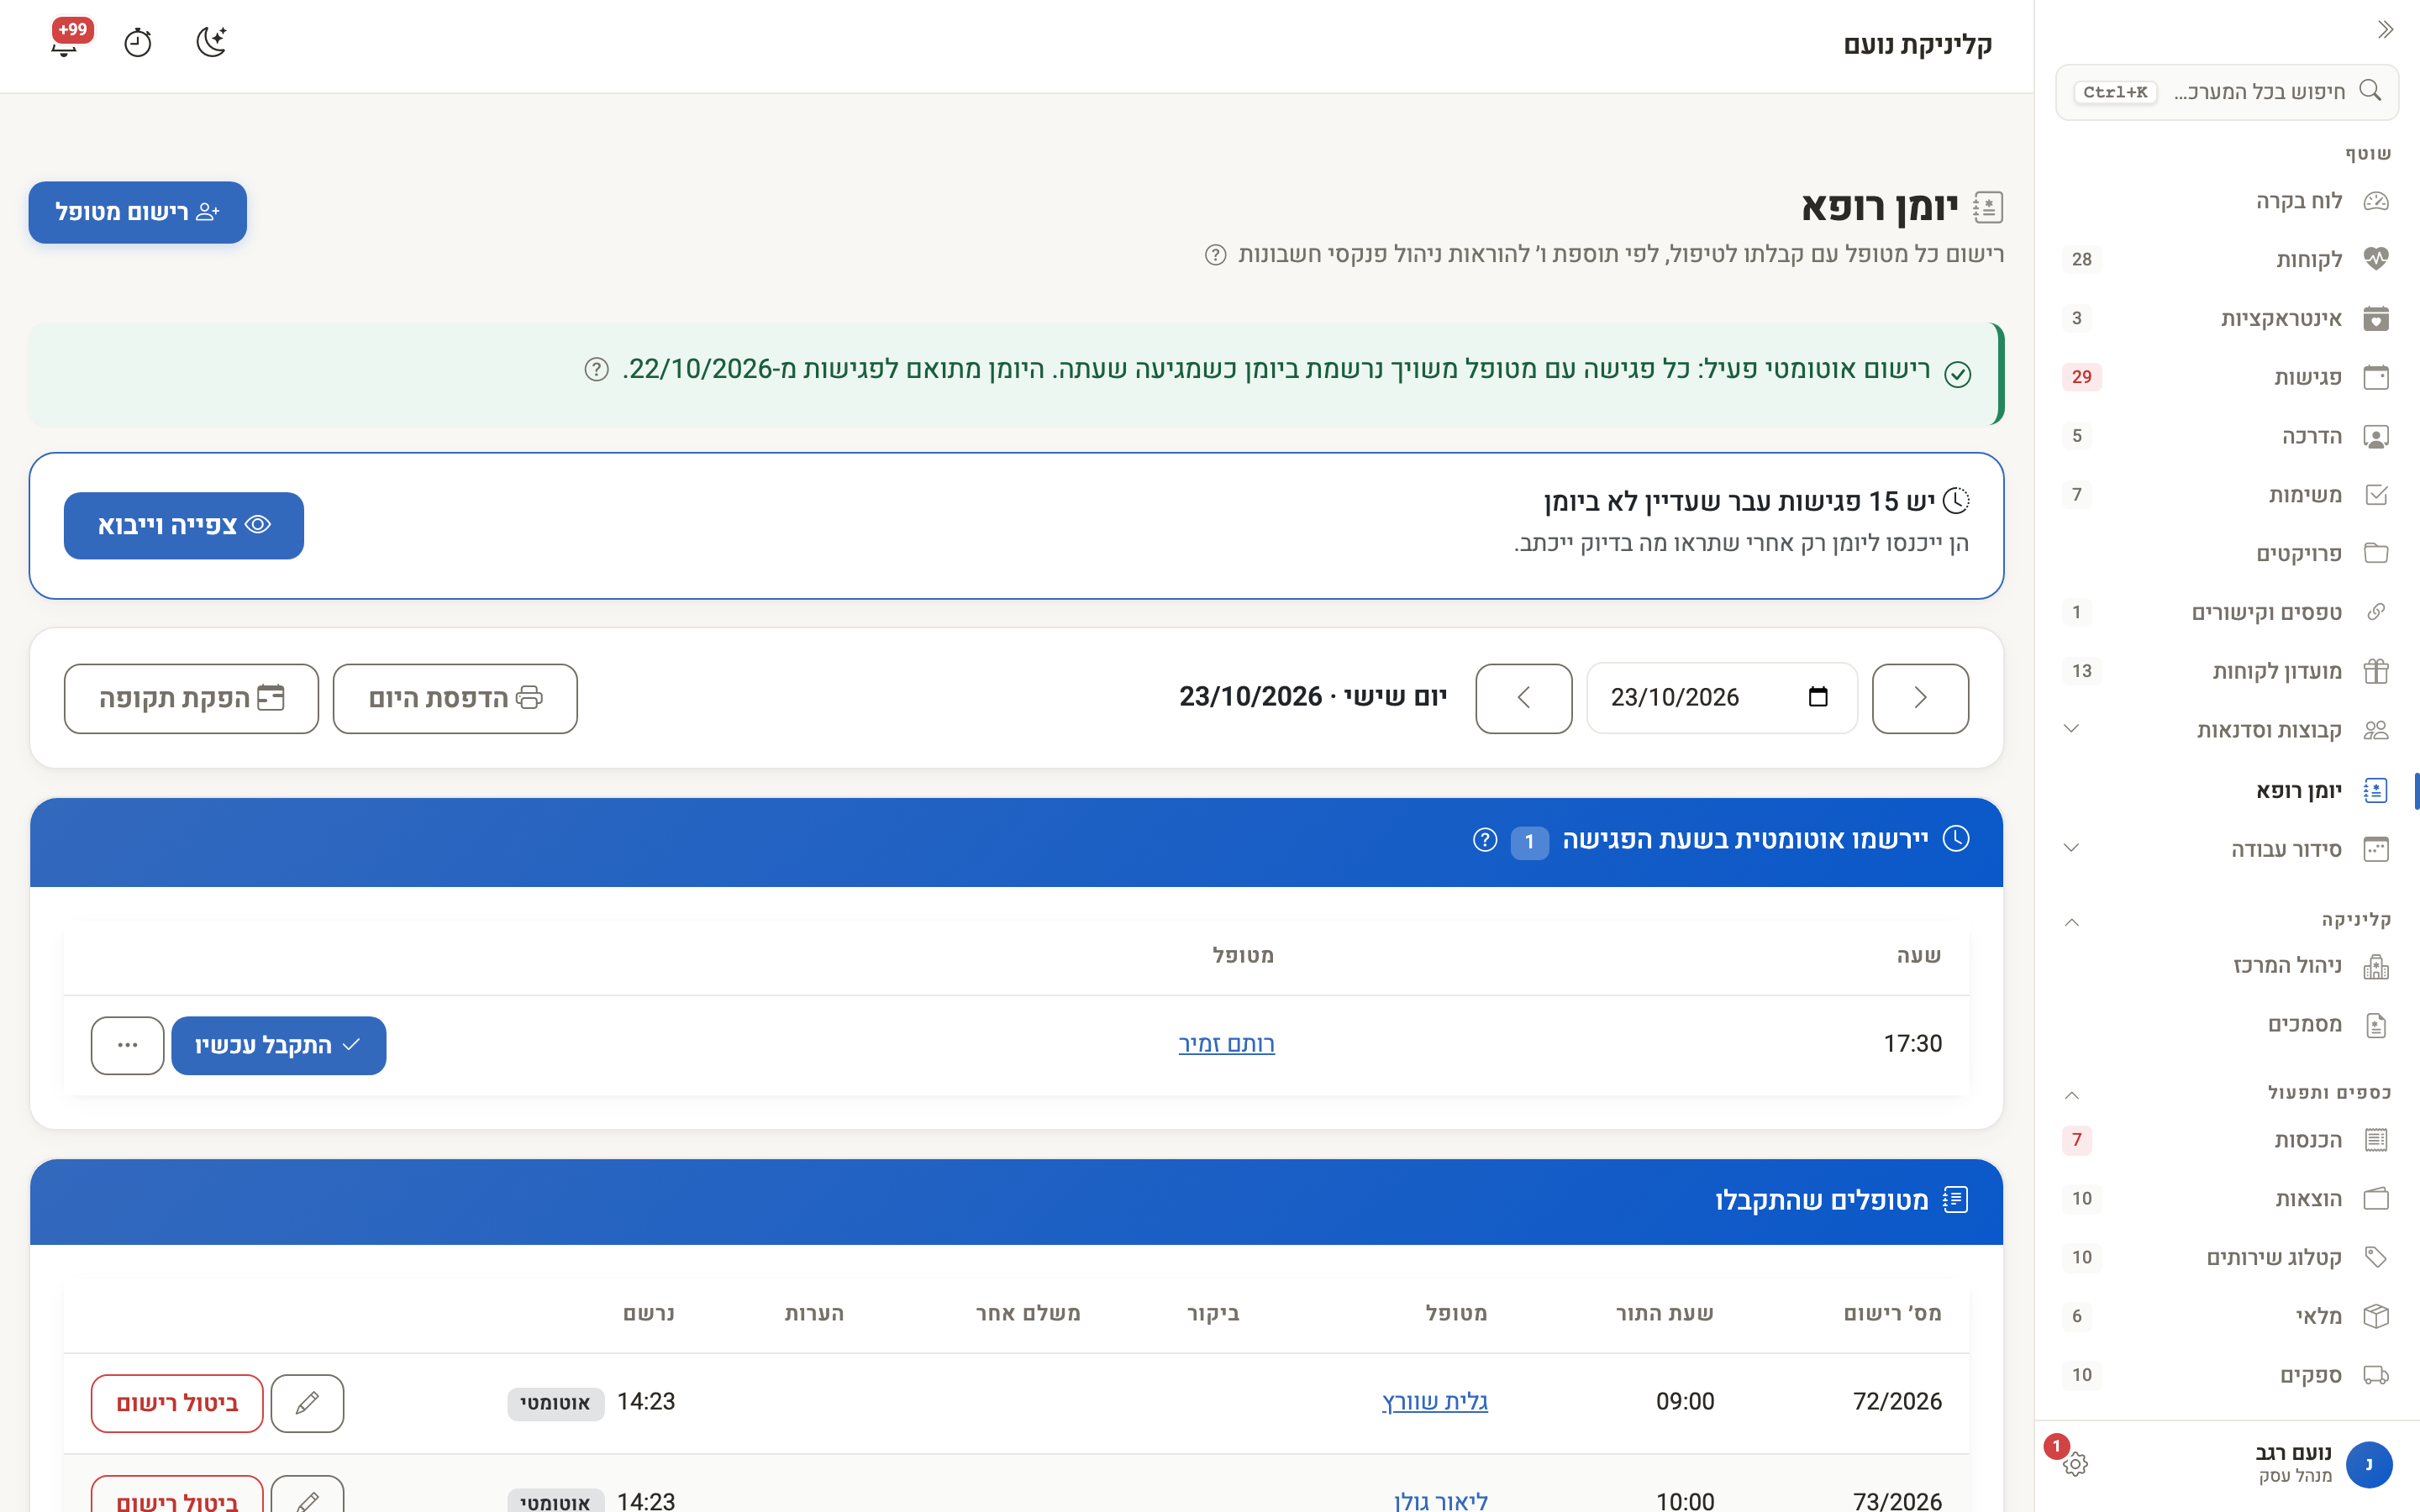Screen dimensions: 2420x1512
Task: Open settings gear next to נועם רגב
Action: point(2075,1464)
